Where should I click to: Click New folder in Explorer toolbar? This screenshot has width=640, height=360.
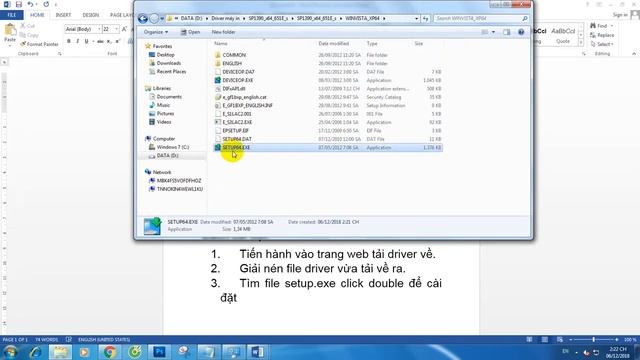tap(223, 32)
